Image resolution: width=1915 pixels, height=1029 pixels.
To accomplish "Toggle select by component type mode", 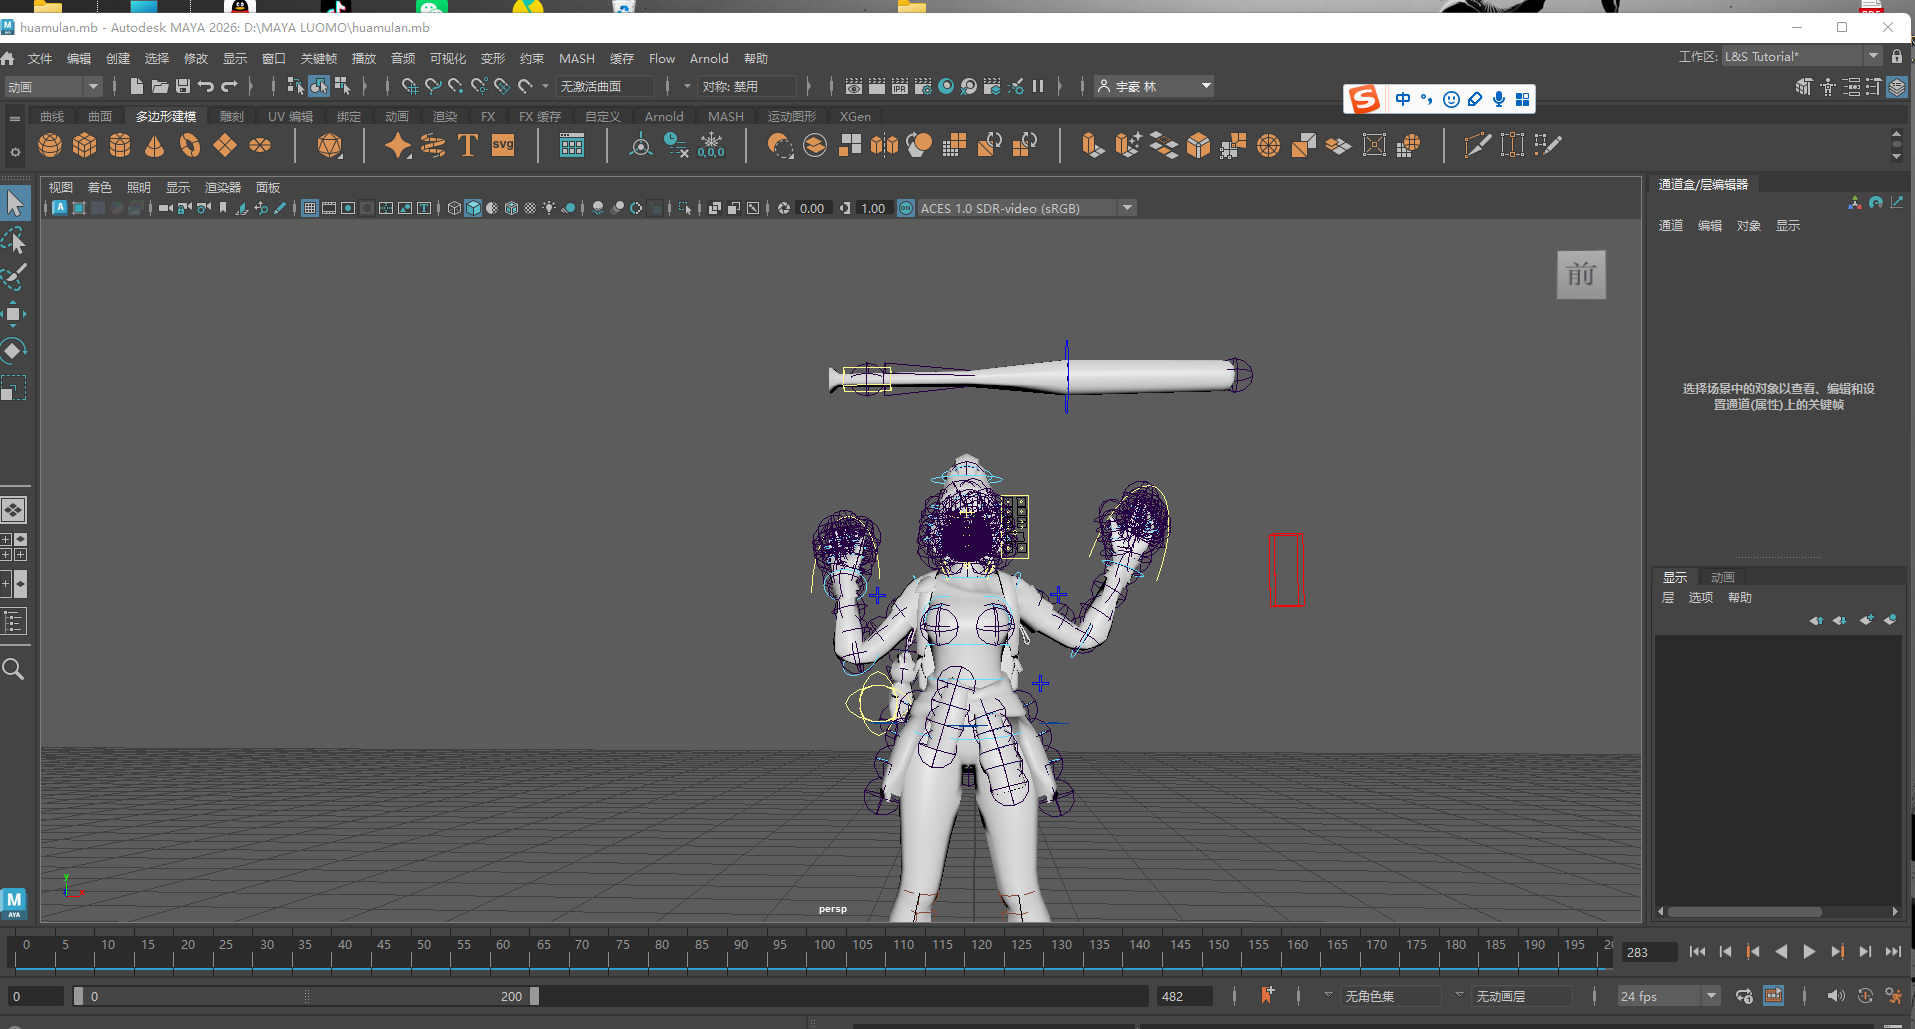I will point(343,86).
